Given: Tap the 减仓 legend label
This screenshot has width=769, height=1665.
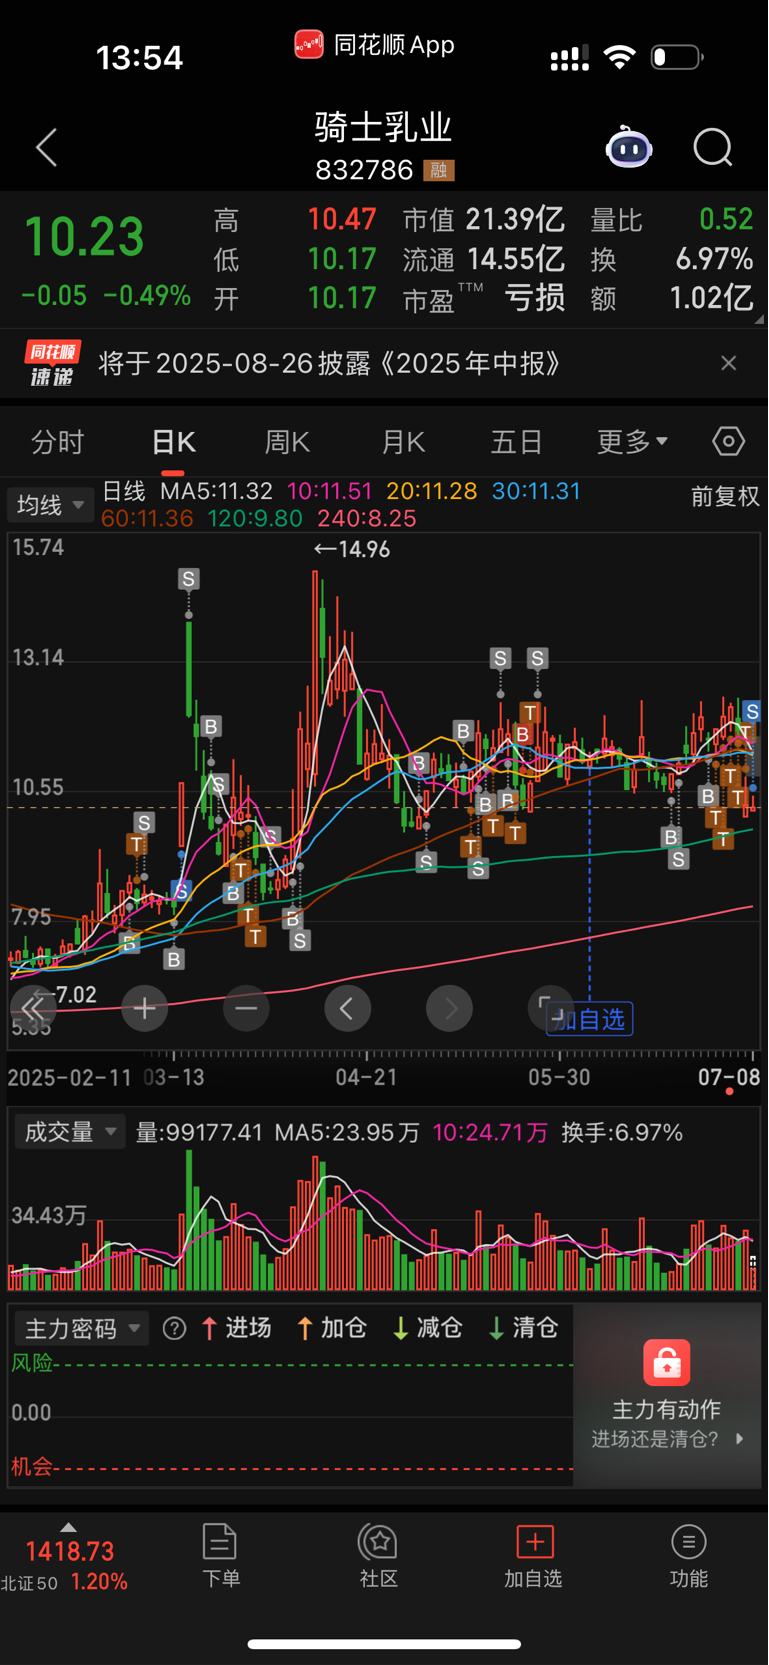Looking at the screenshot, I should [x=427, y=1328].
